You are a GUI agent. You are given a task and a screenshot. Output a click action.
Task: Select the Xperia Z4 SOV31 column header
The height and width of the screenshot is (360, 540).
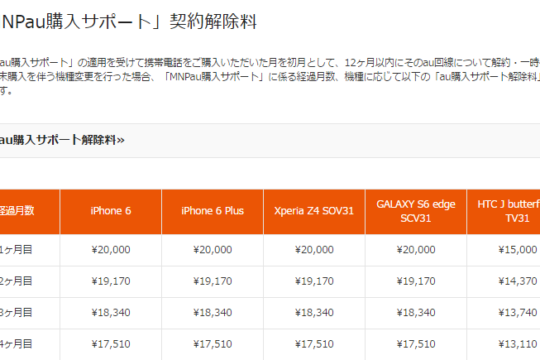[314, 211]
